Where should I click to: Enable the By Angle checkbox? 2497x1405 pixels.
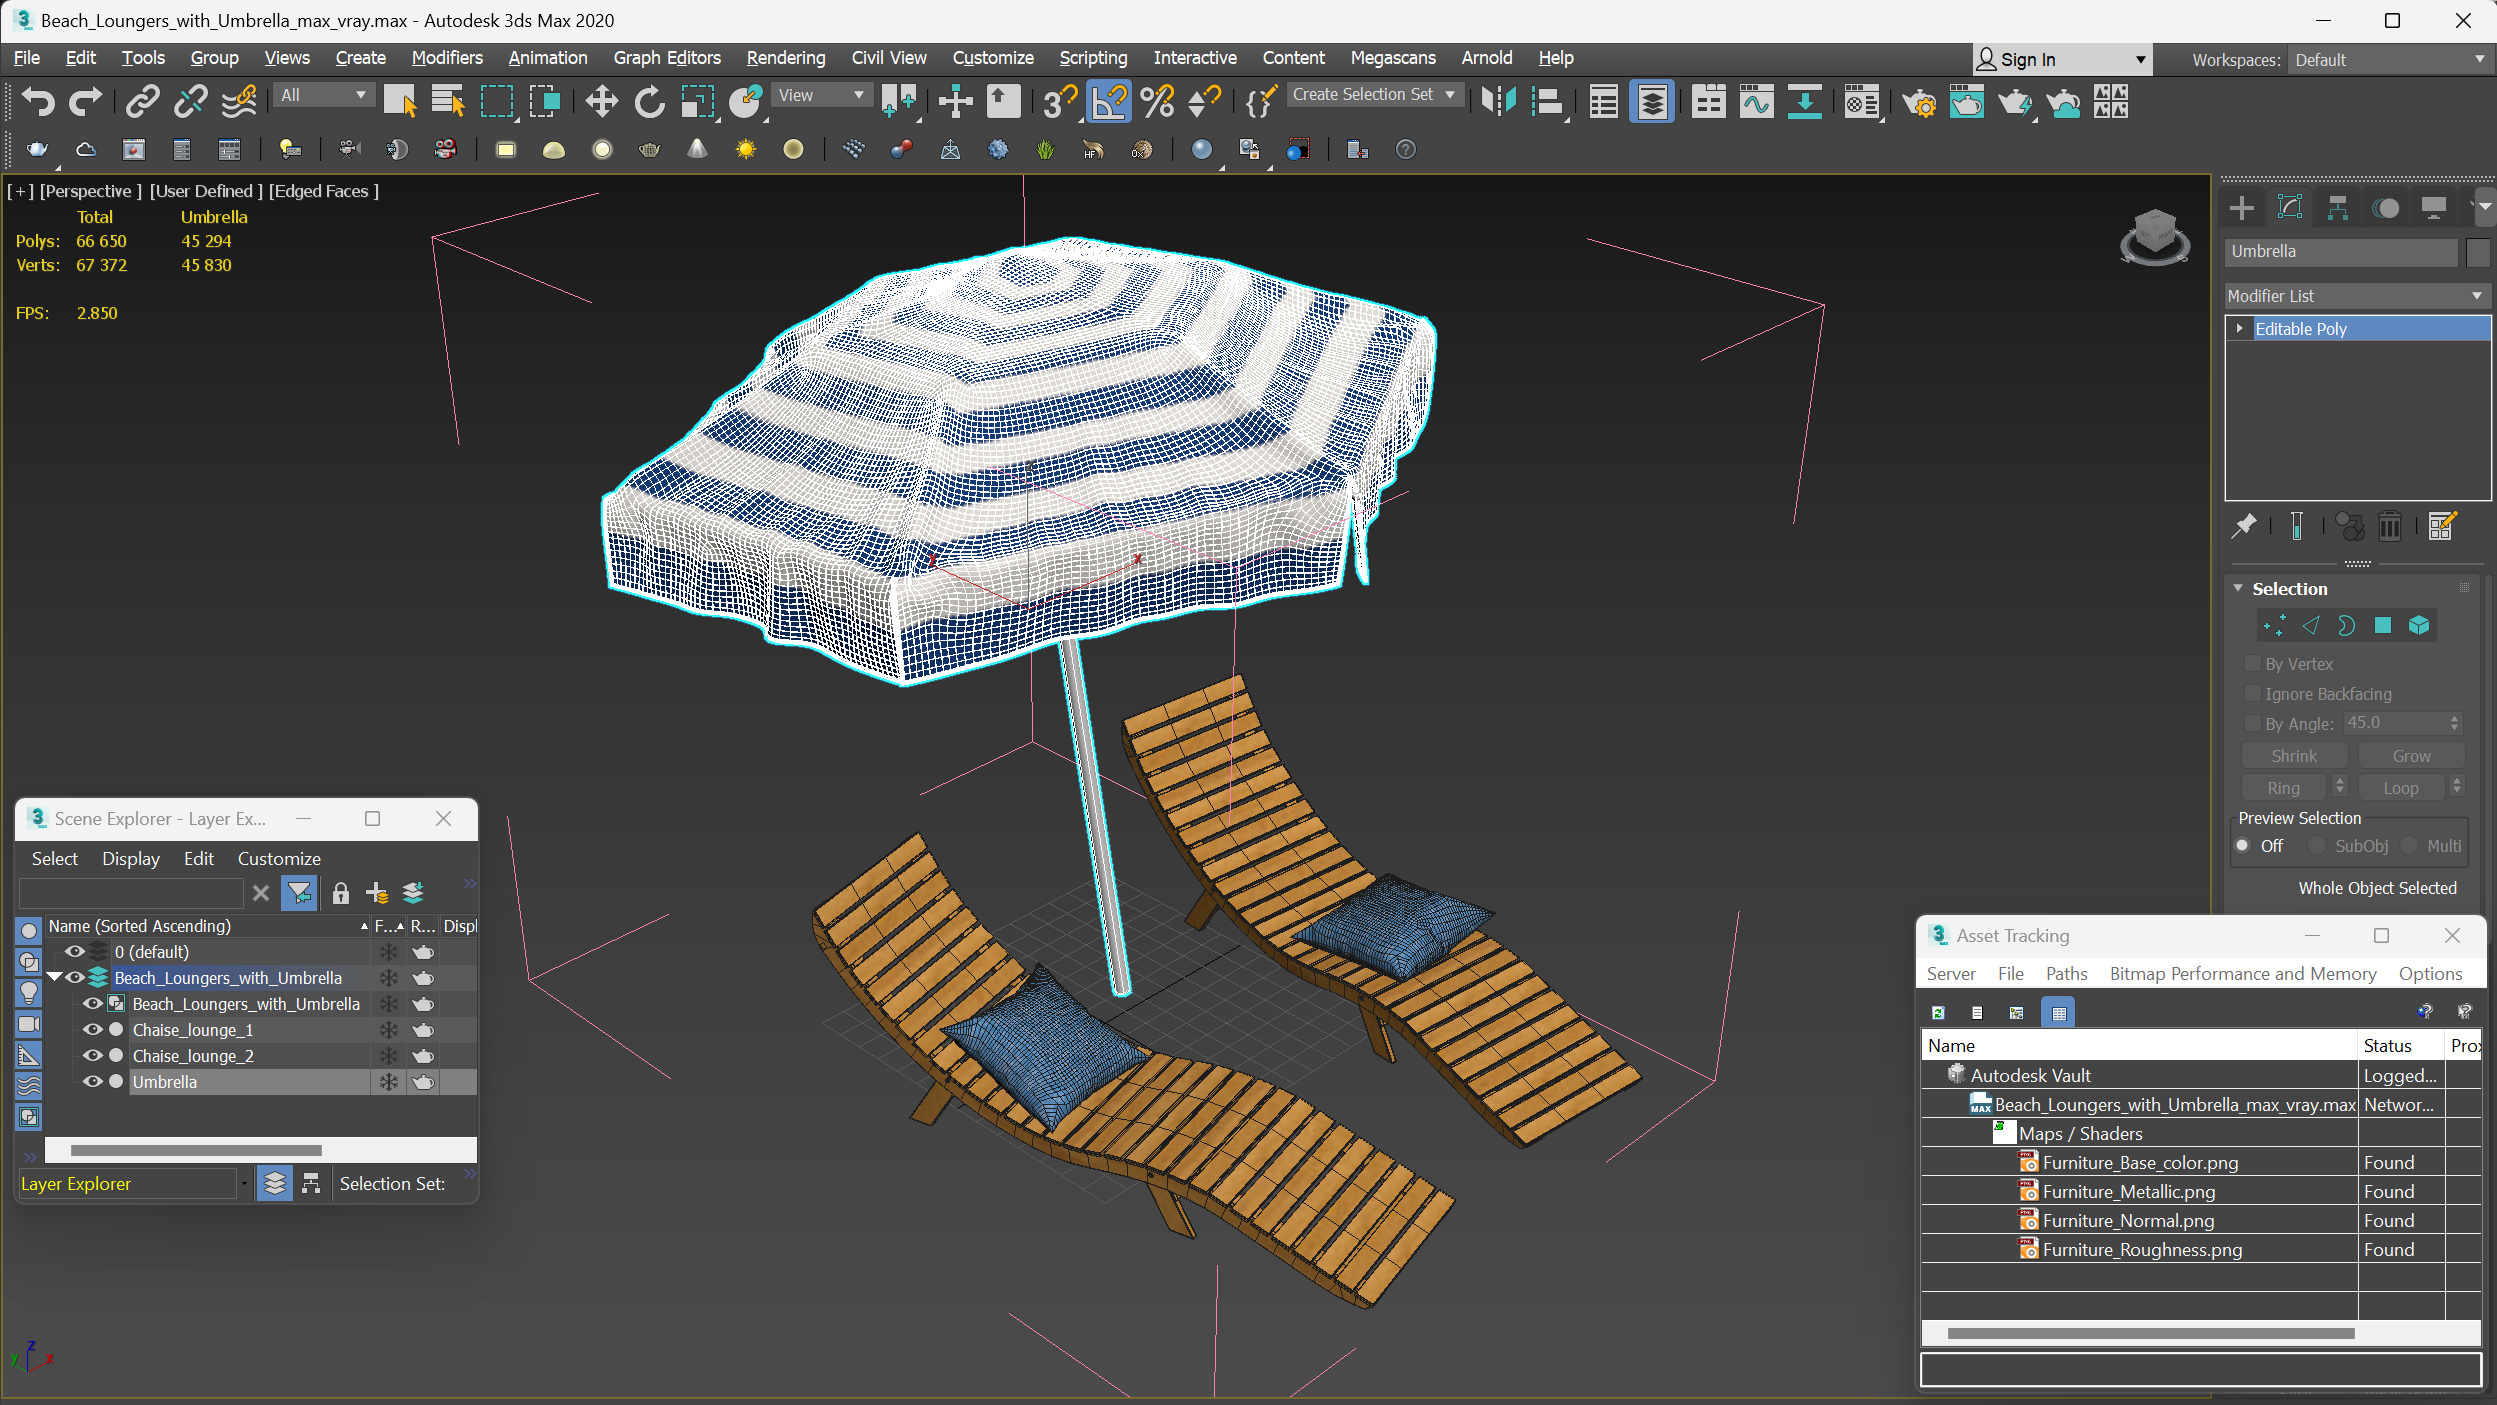point(2253,723)
